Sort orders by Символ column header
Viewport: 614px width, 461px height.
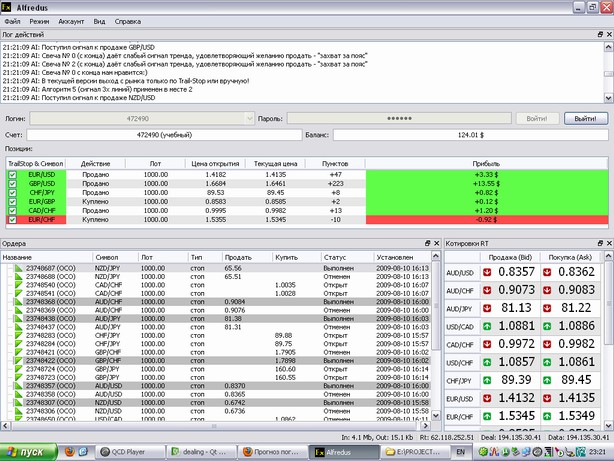pos(115,257)
